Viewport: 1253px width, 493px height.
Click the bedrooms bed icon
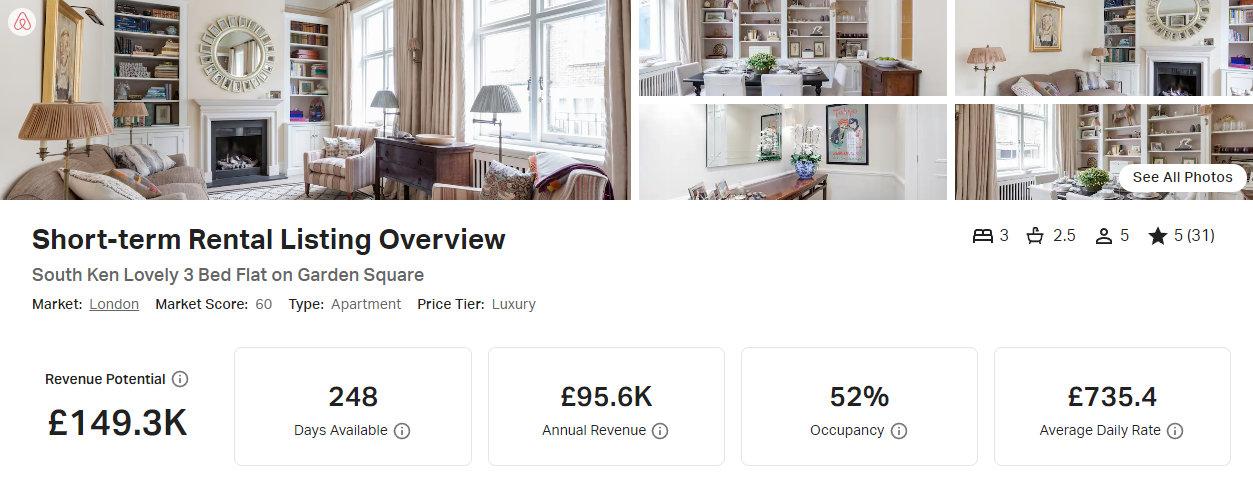tap(983, 236)
